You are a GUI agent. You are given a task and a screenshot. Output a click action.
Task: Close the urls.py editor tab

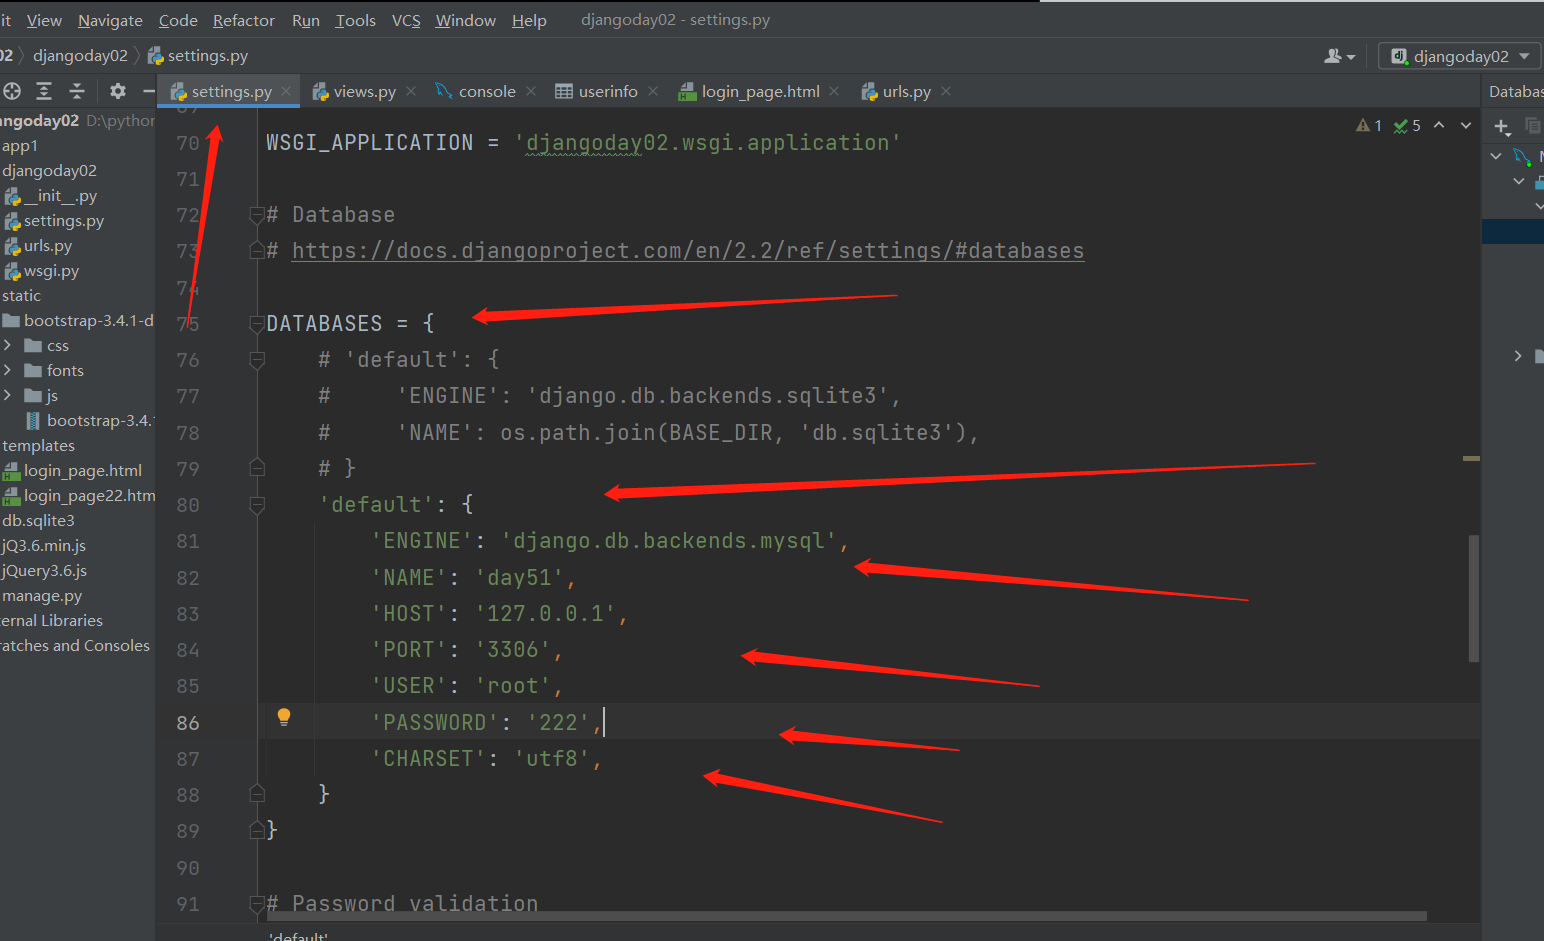tap(946, 91)
